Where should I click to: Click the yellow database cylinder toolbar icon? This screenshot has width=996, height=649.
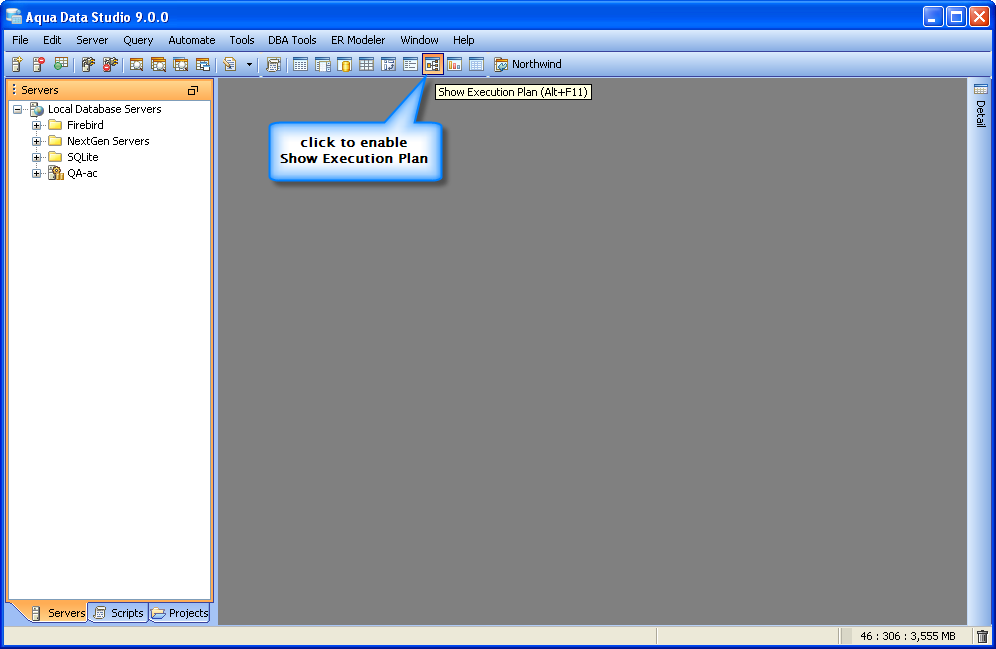pyautogui.click(x=344, y=64)
